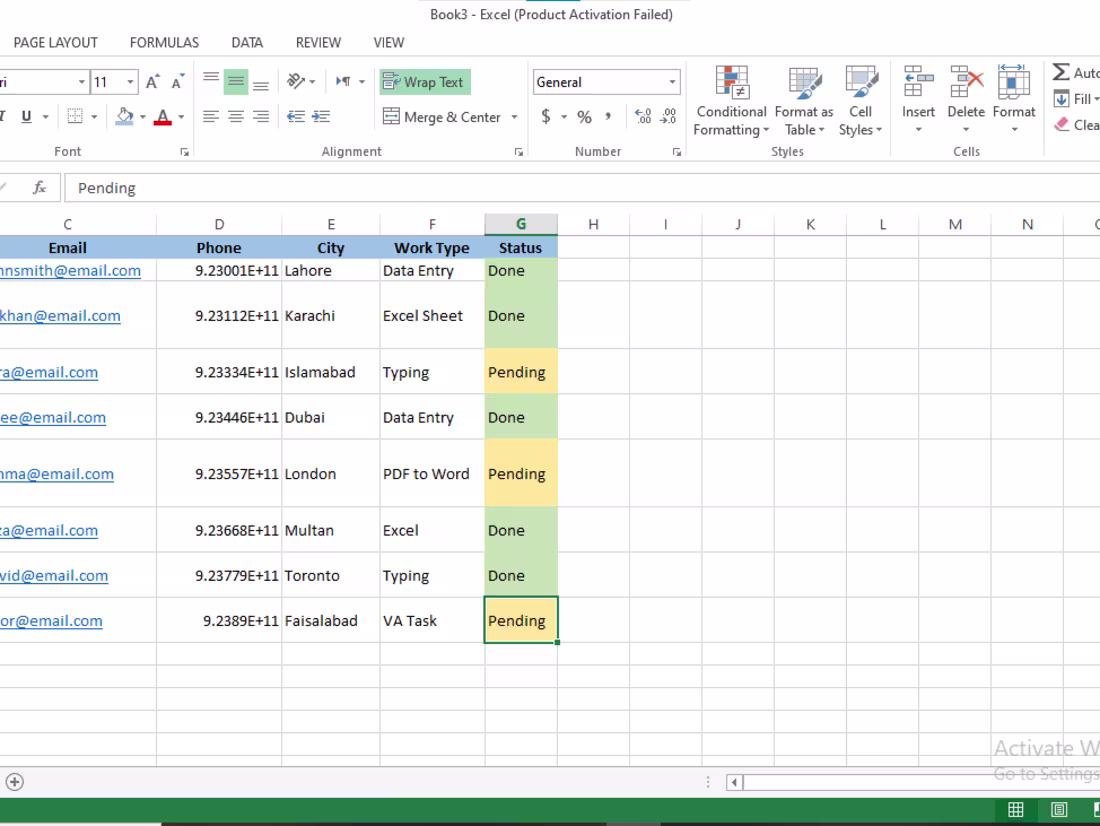This screenshot has width=1100, height=826.
Task: Expand Merge & Center dropdown arrow
Action: click(x=514, y=117)
